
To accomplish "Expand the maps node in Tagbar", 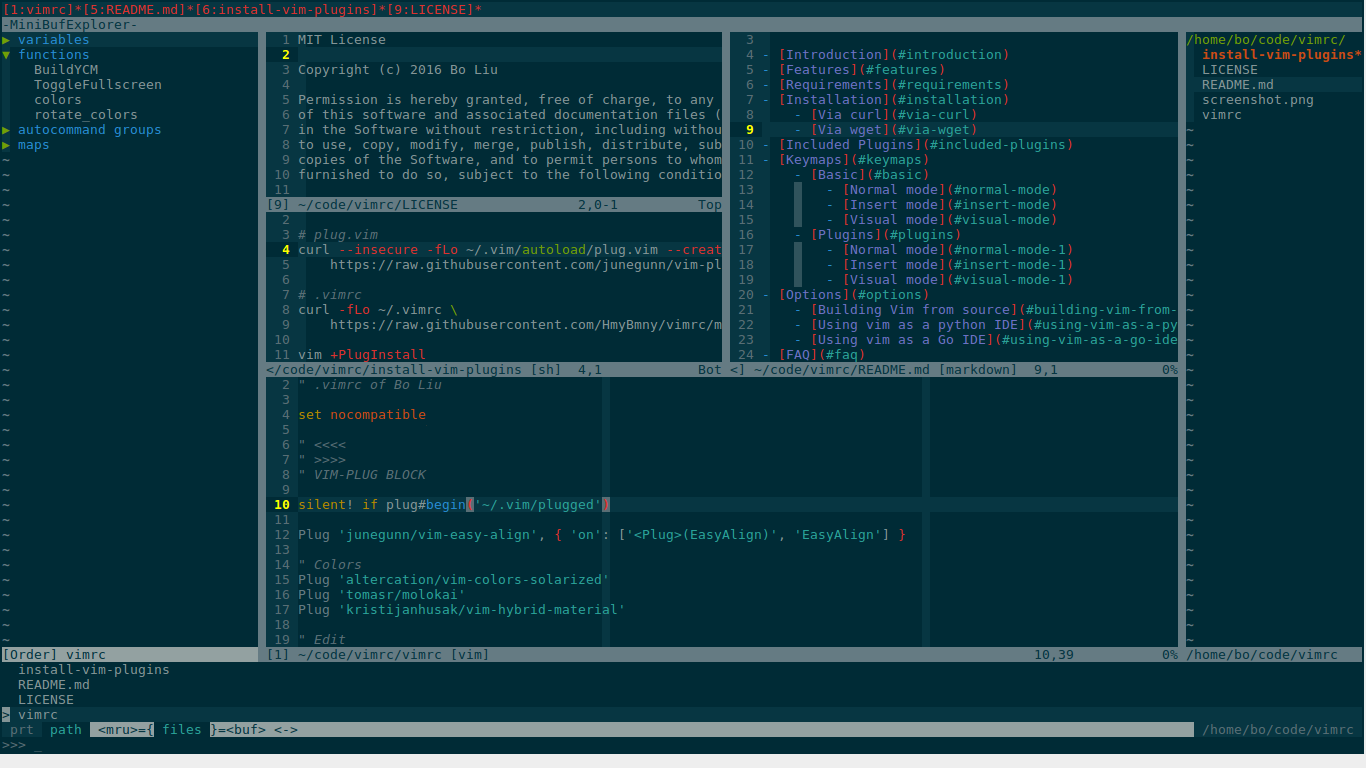I will coord(6,145).
